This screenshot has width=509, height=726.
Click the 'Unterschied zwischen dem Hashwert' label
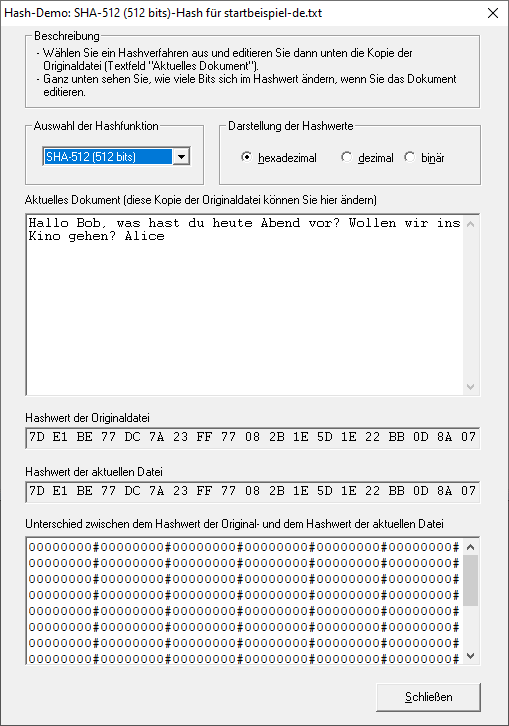click(x=234, y=524)
